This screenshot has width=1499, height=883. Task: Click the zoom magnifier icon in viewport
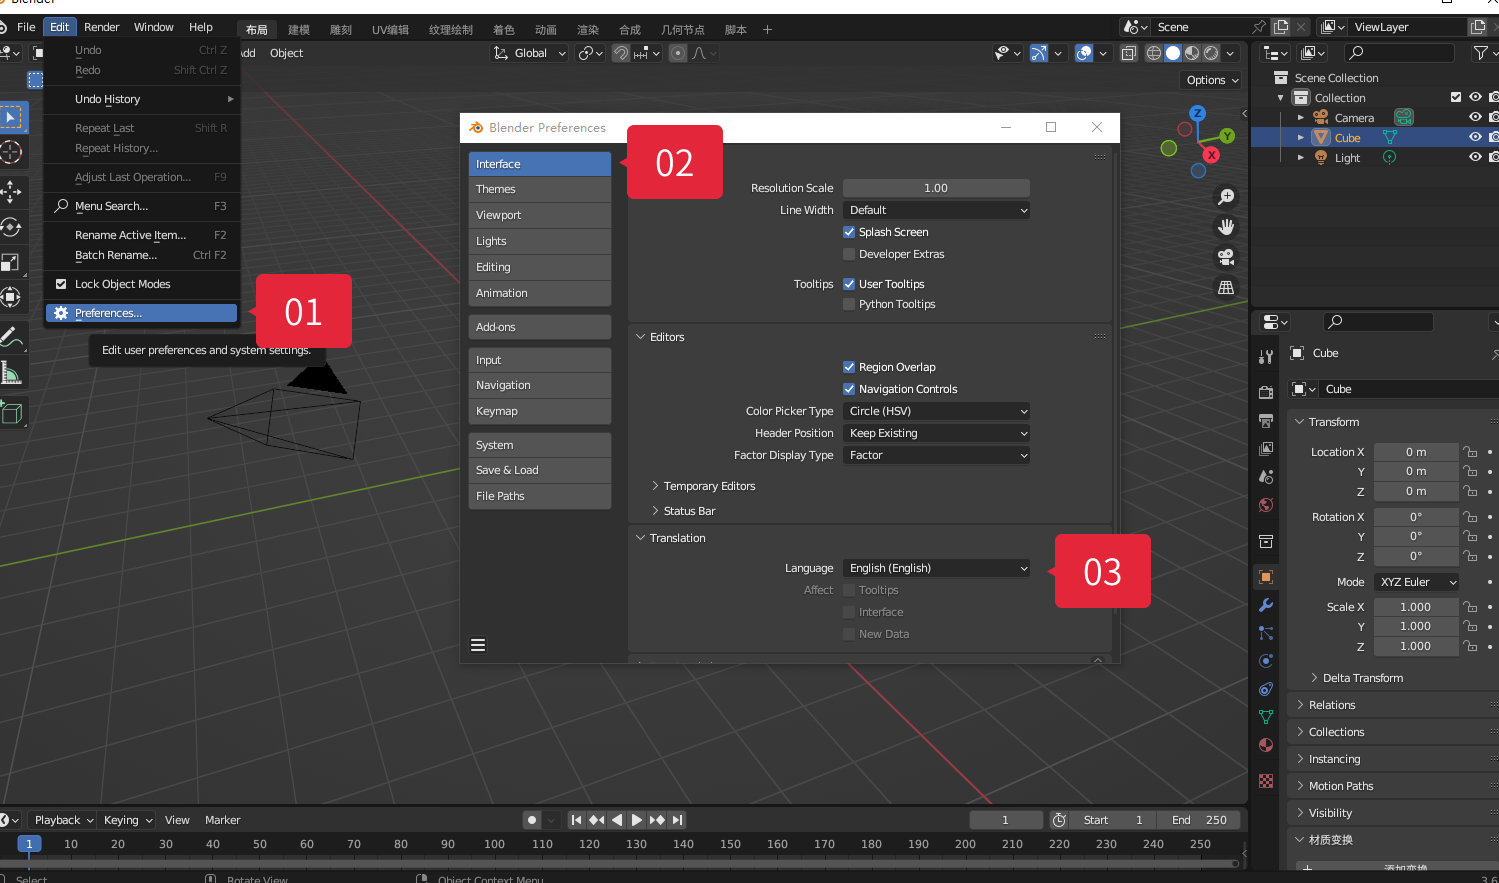(x=1226, y=197)
